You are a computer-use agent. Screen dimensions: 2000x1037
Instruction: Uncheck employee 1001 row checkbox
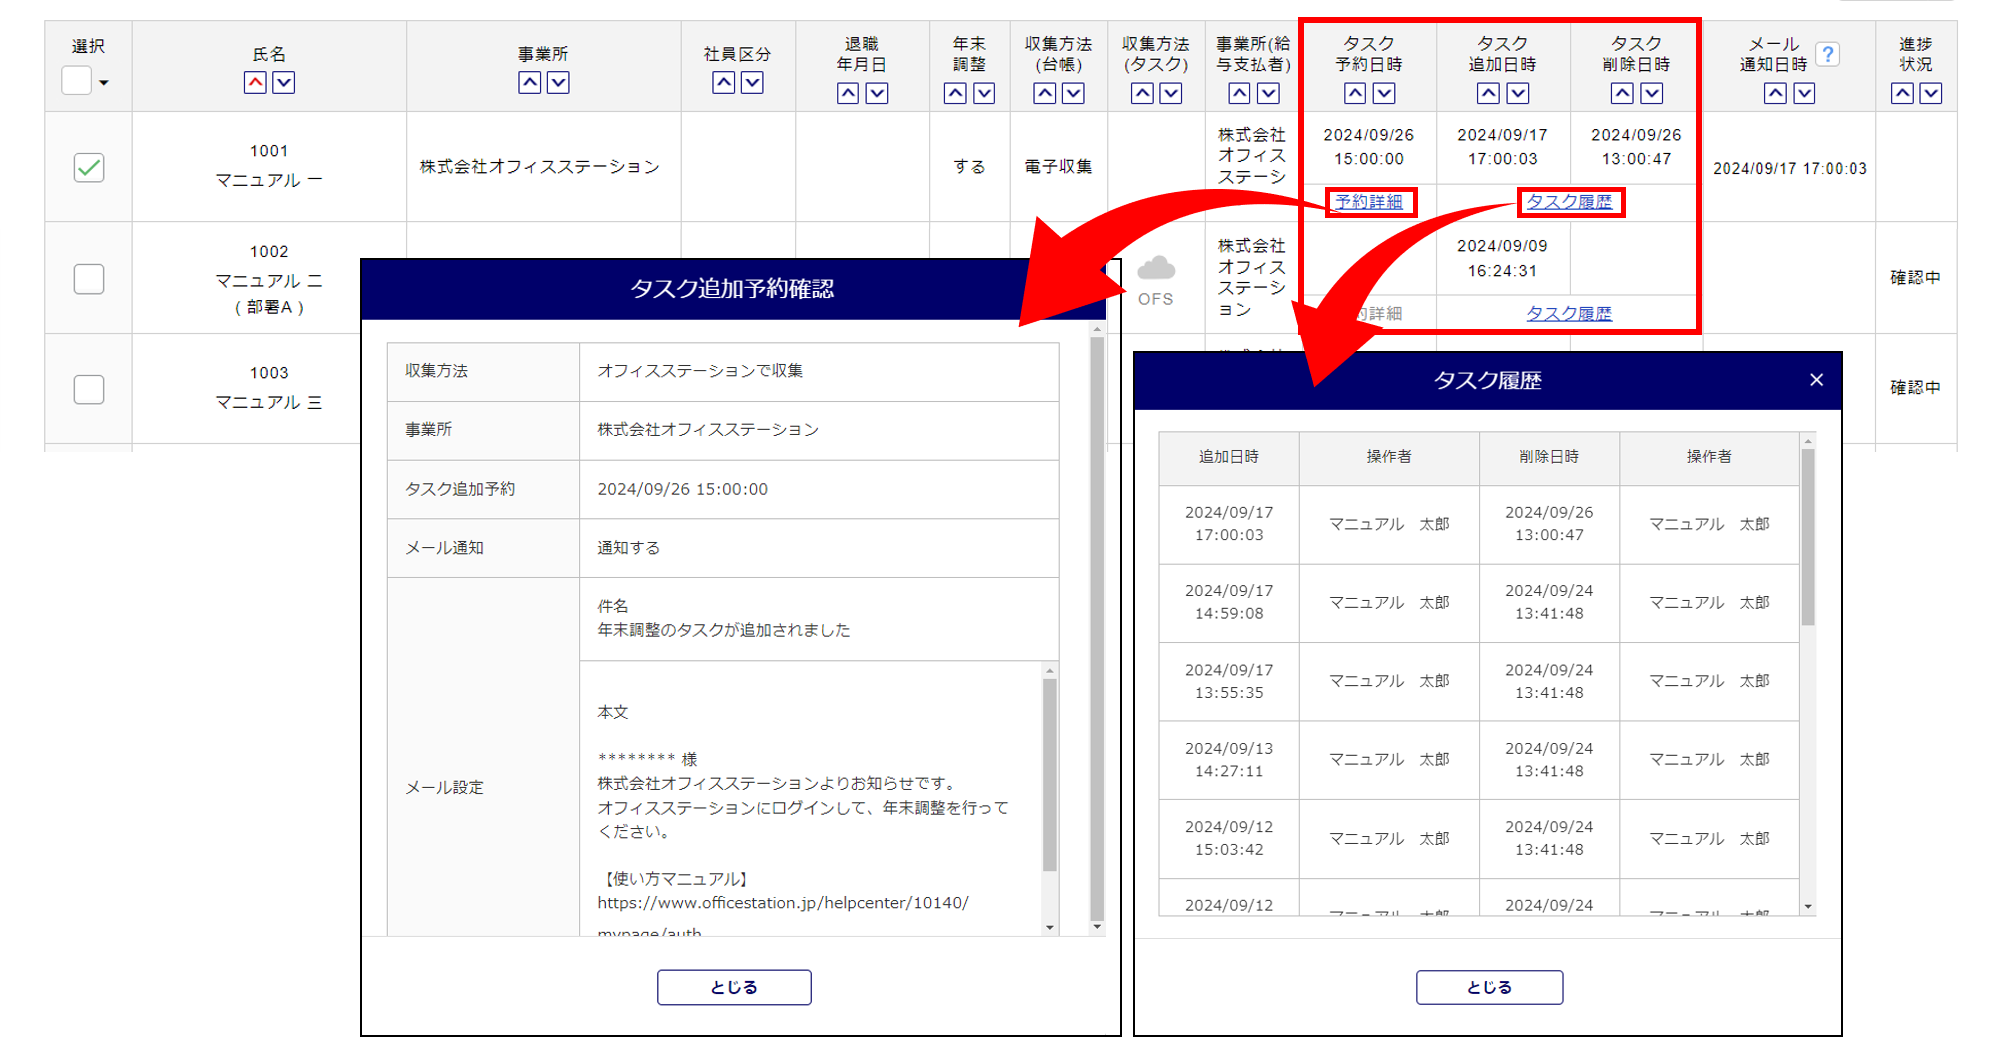pyautogui.click(x=89, y=167)
